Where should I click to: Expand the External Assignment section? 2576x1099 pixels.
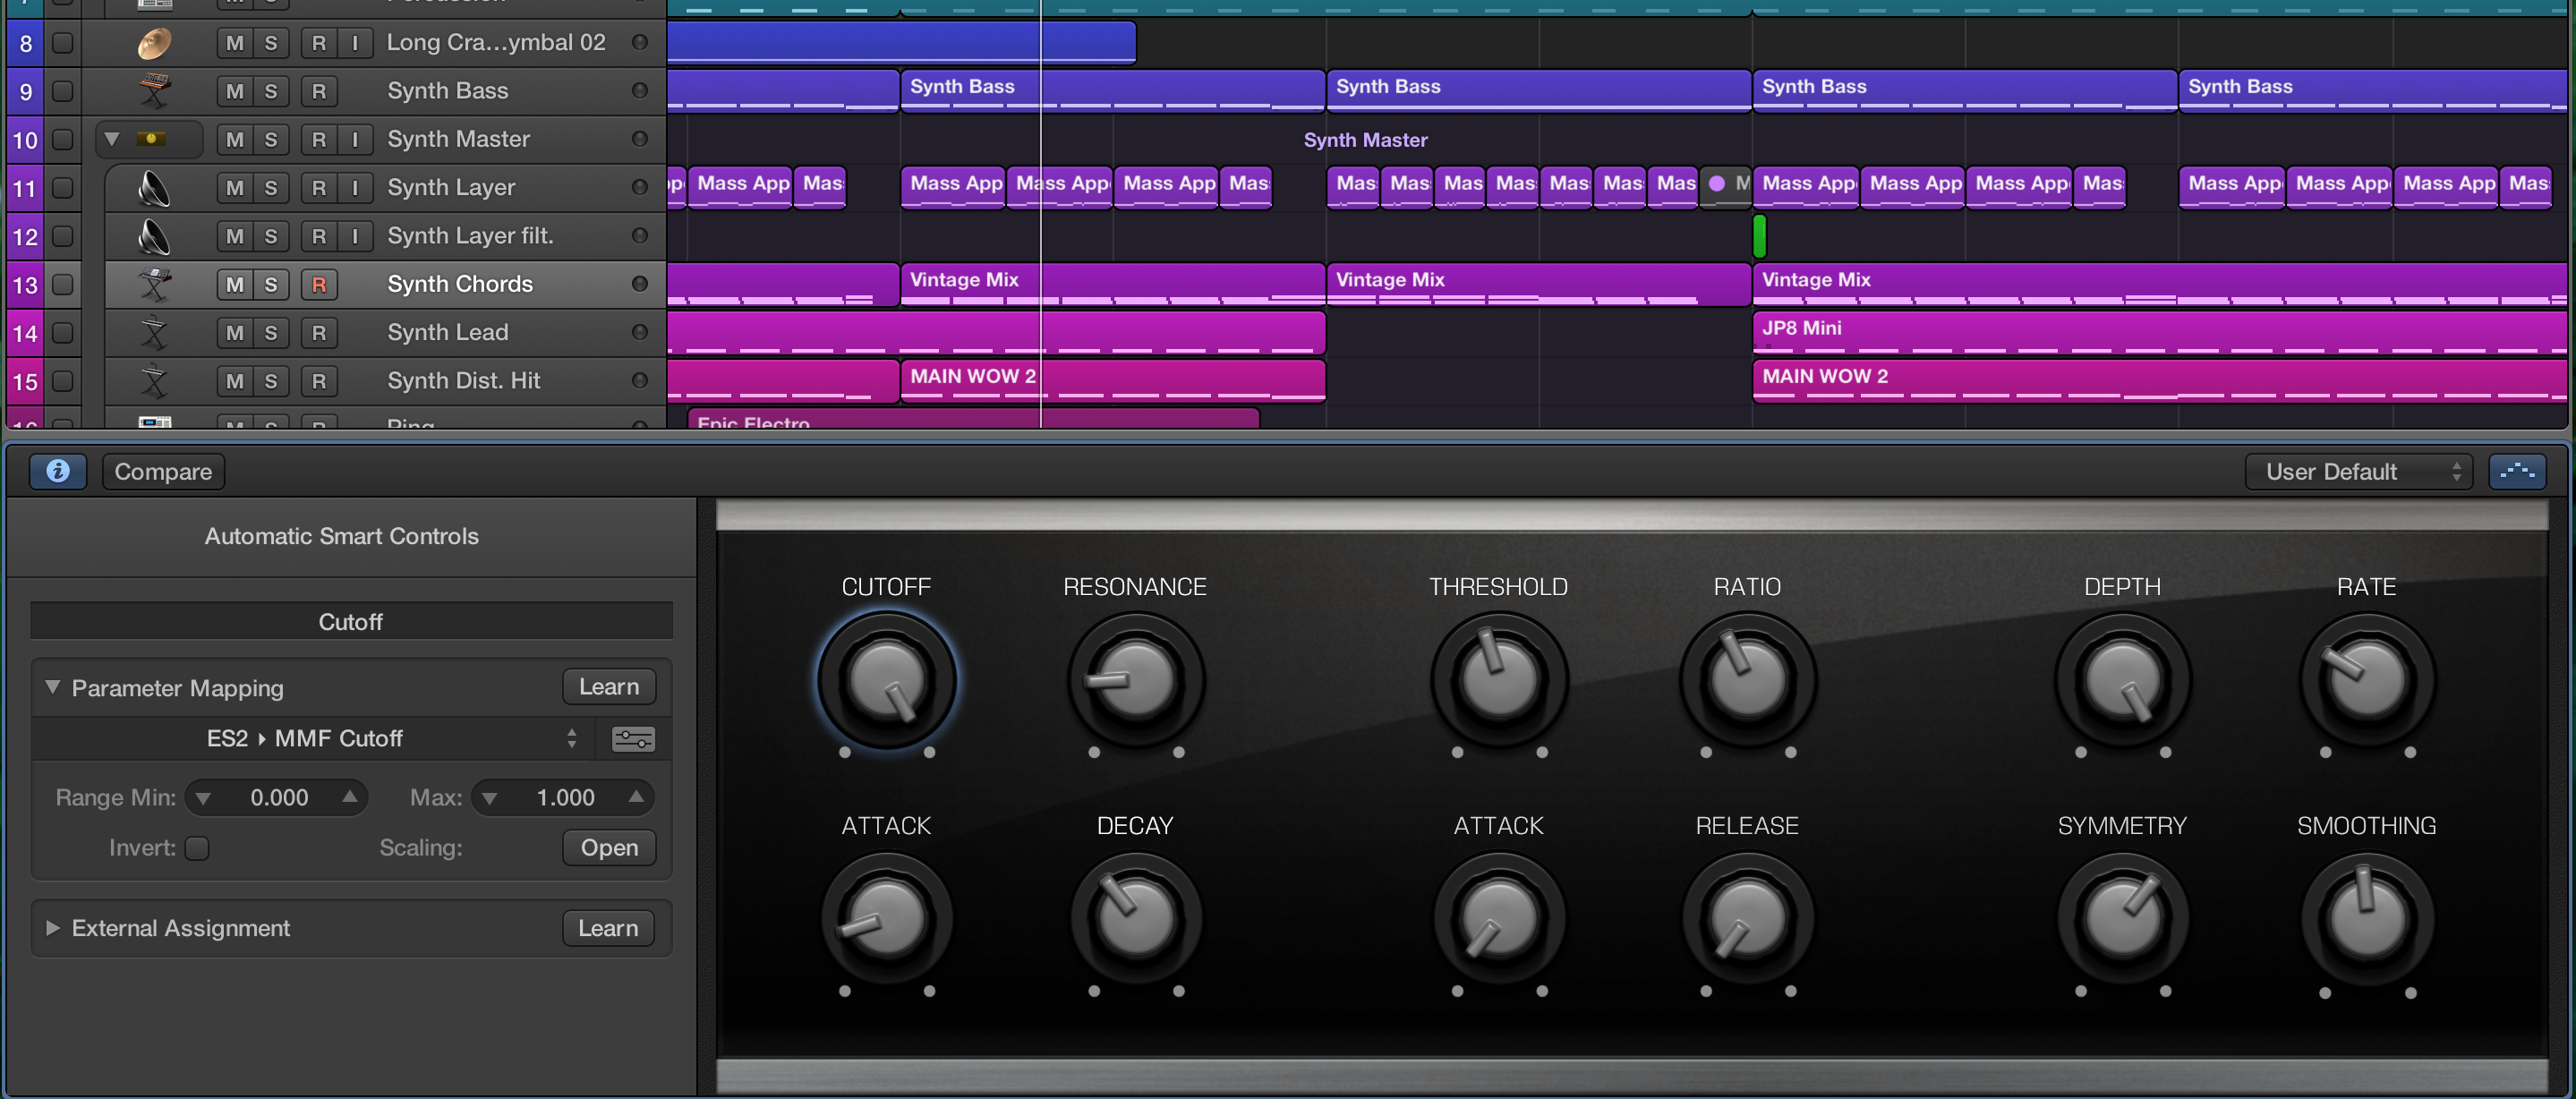(x=49, y=926)
